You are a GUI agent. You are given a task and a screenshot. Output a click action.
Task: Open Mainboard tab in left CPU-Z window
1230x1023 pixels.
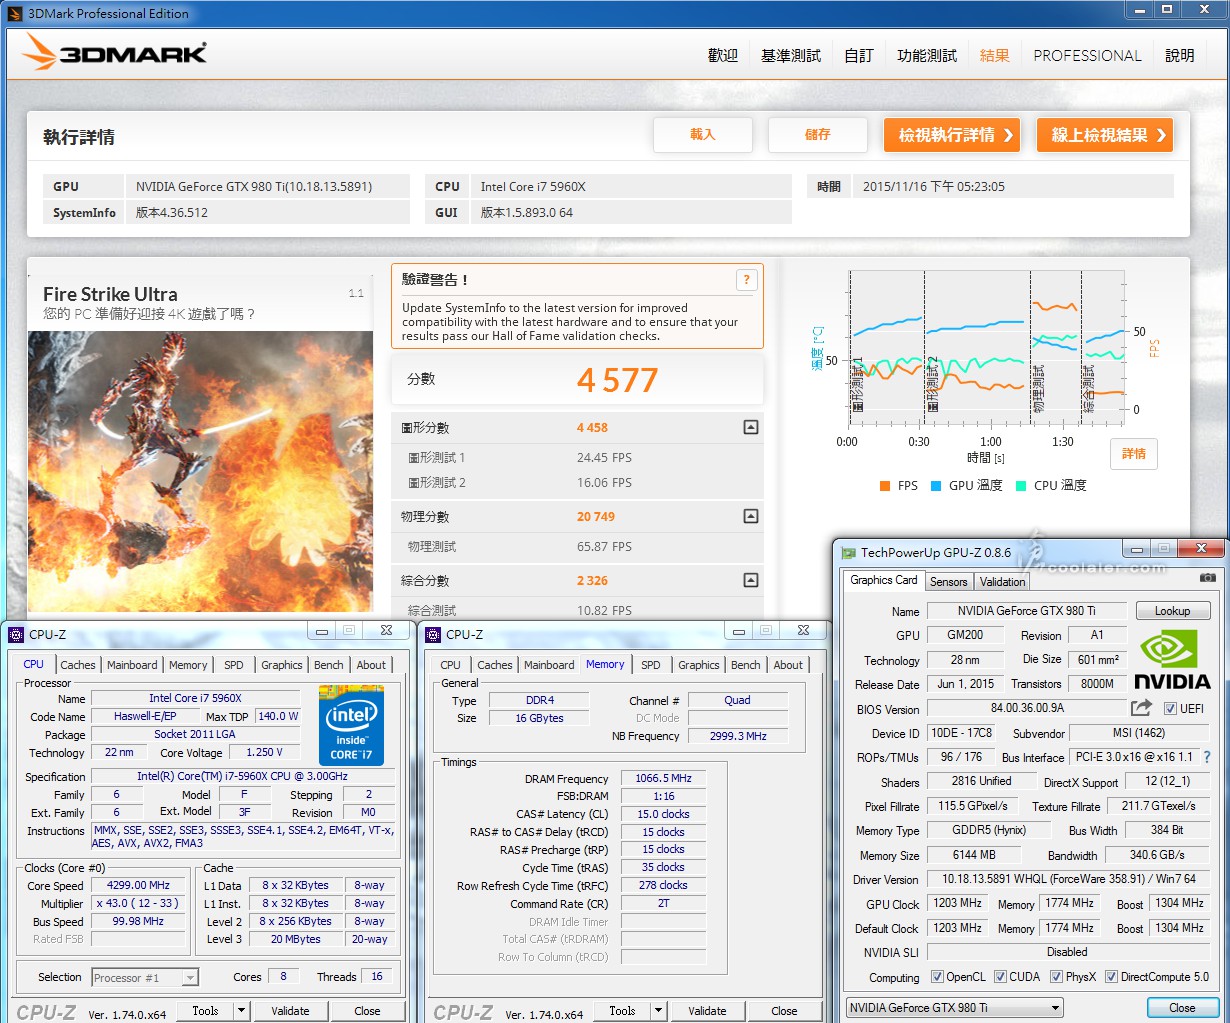pyautogui.click(x=132, y=665)
